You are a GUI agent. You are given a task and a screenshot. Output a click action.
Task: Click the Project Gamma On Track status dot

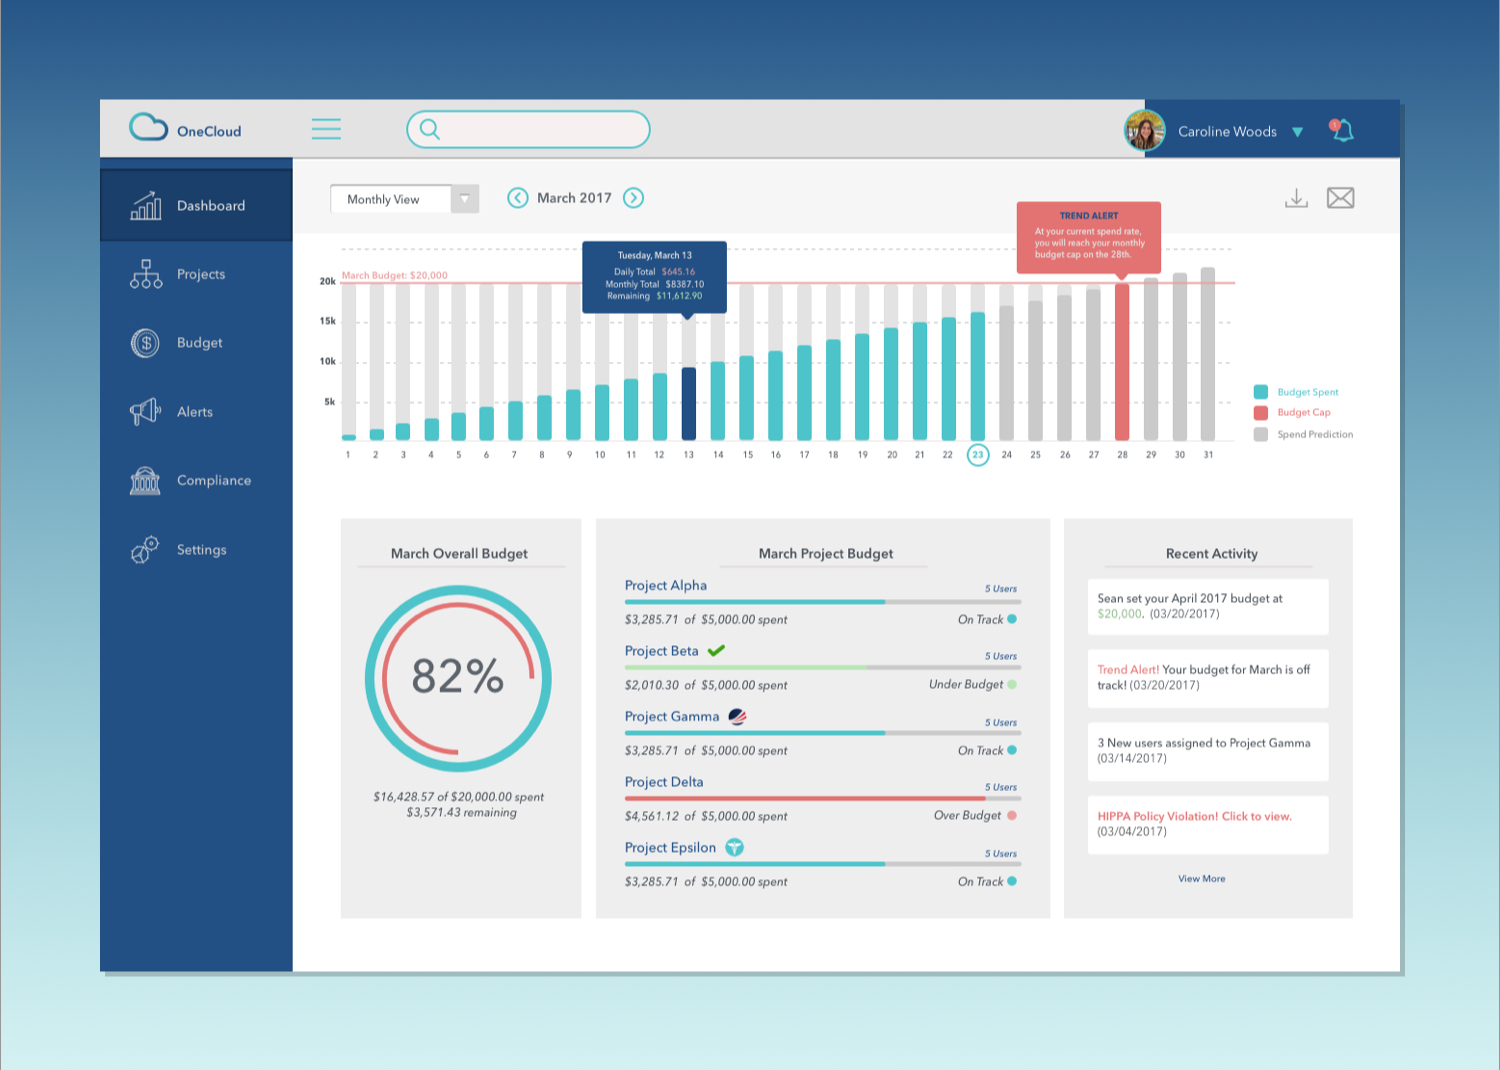(x=1012, y=750)
